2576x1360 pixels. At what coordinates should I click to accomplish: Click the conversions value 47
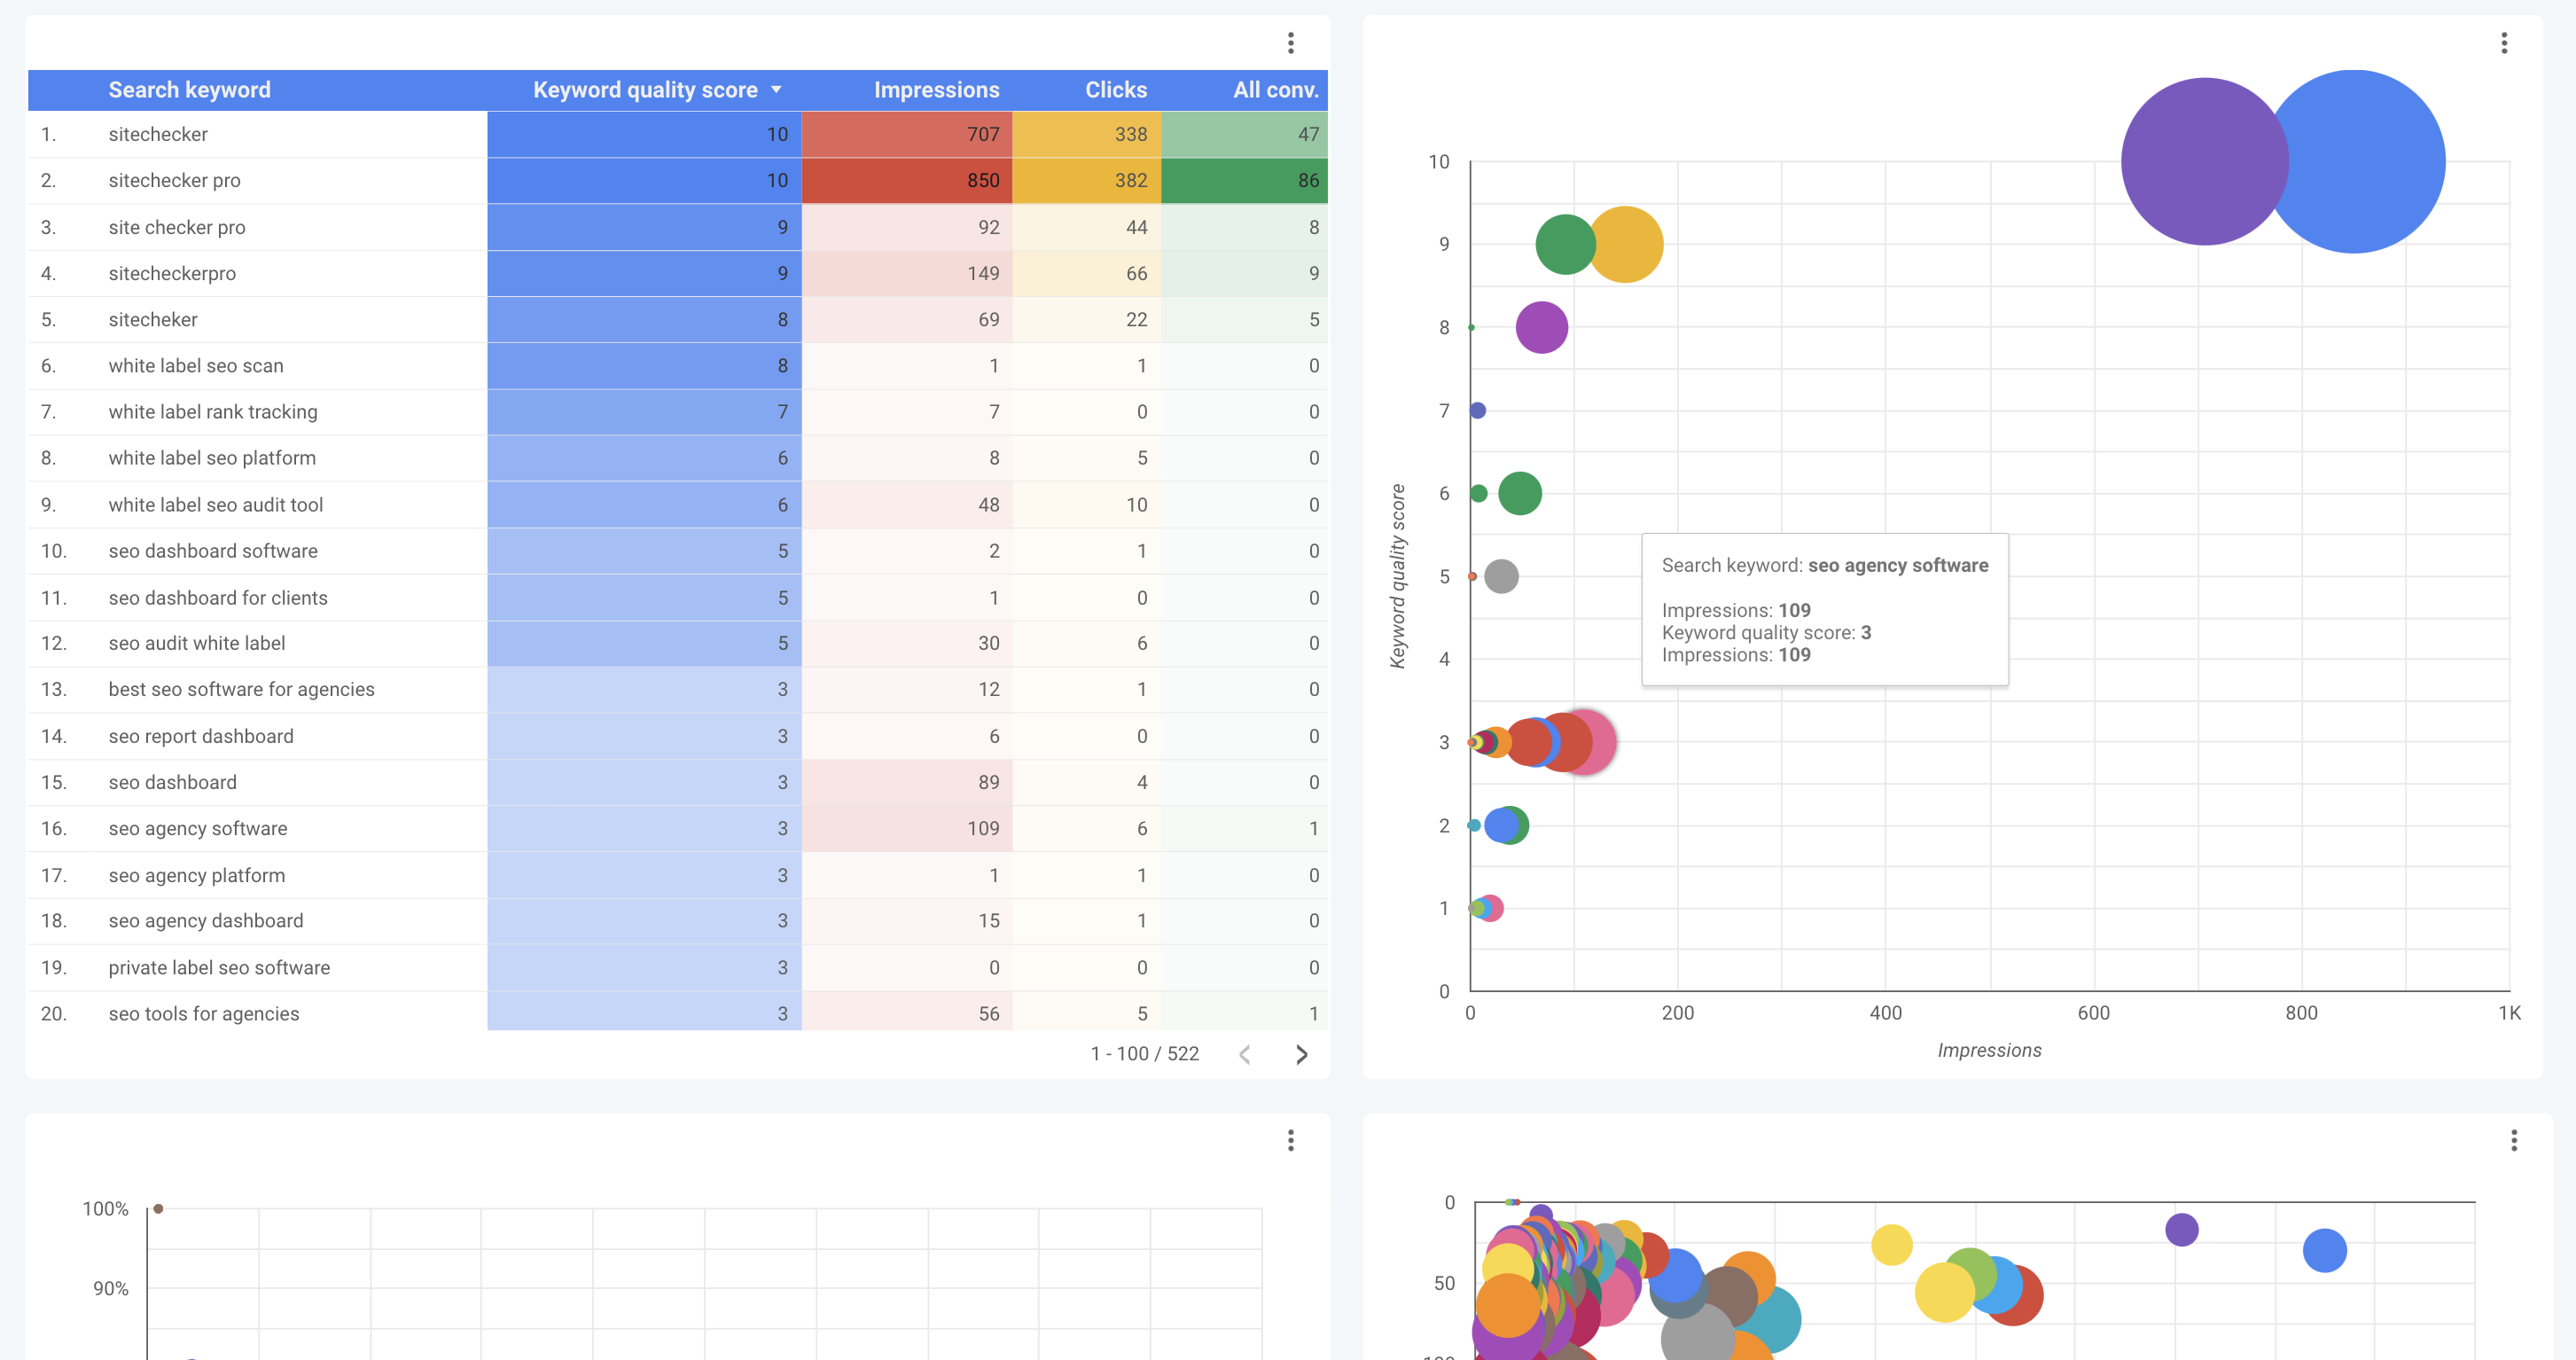tap(1308, 134)
